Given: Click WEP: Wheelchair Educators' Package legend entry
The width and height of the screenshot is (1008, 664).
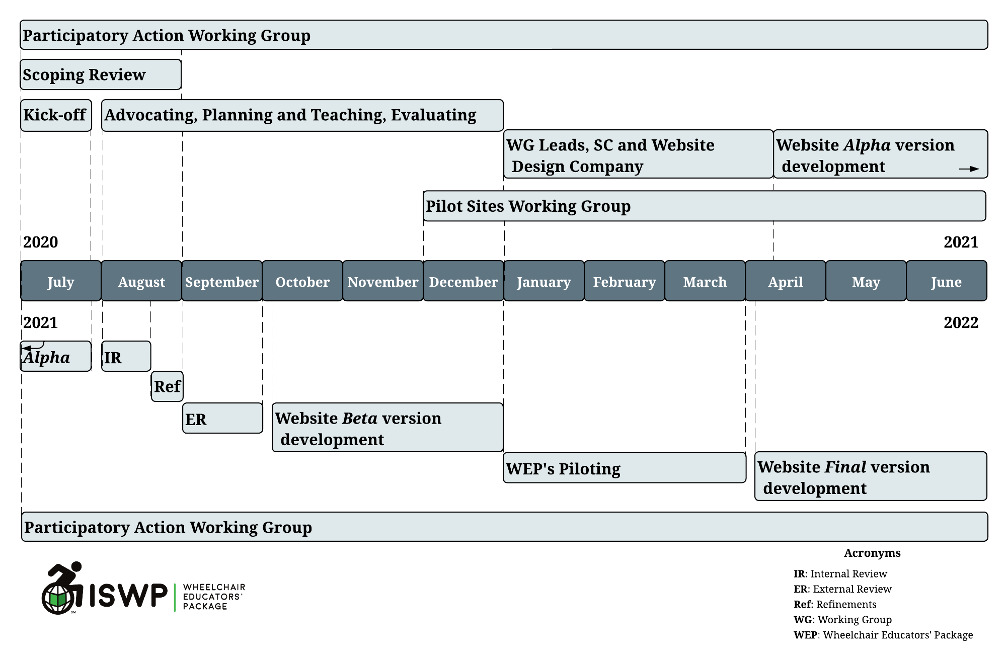Looking at the screenshot, I should tap(883, 635).
